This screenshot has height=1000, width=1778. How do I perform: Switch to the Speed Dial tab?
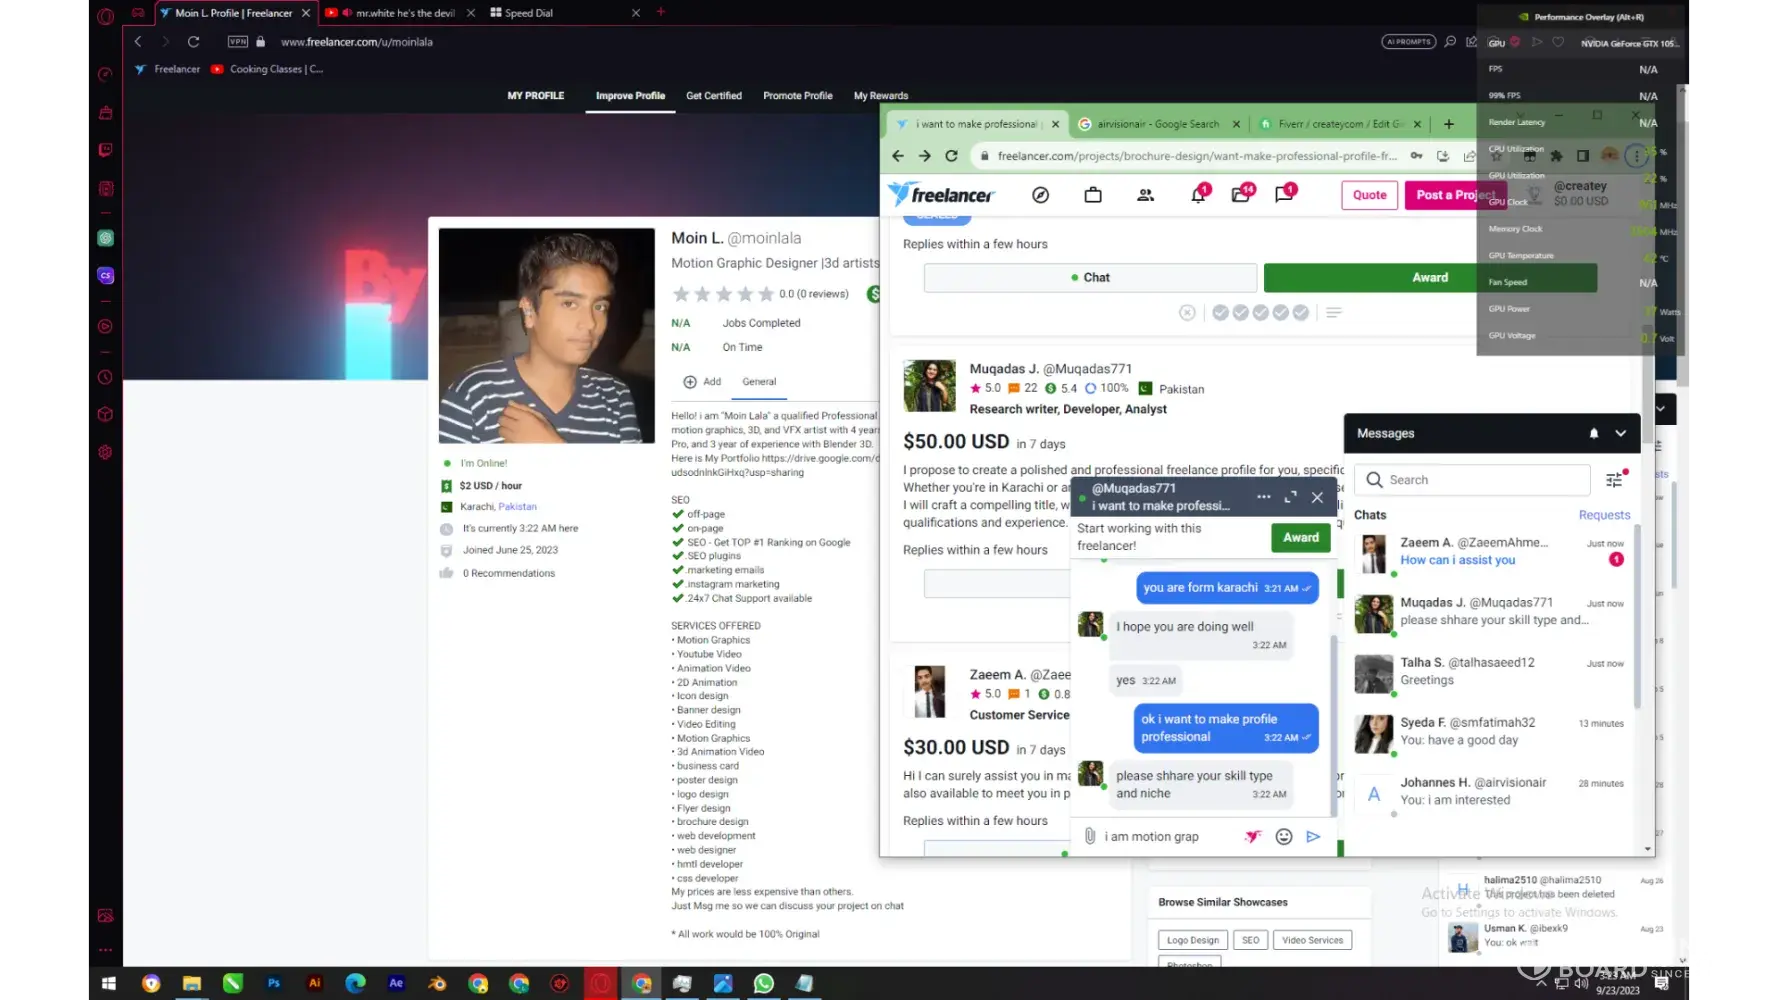564,13
